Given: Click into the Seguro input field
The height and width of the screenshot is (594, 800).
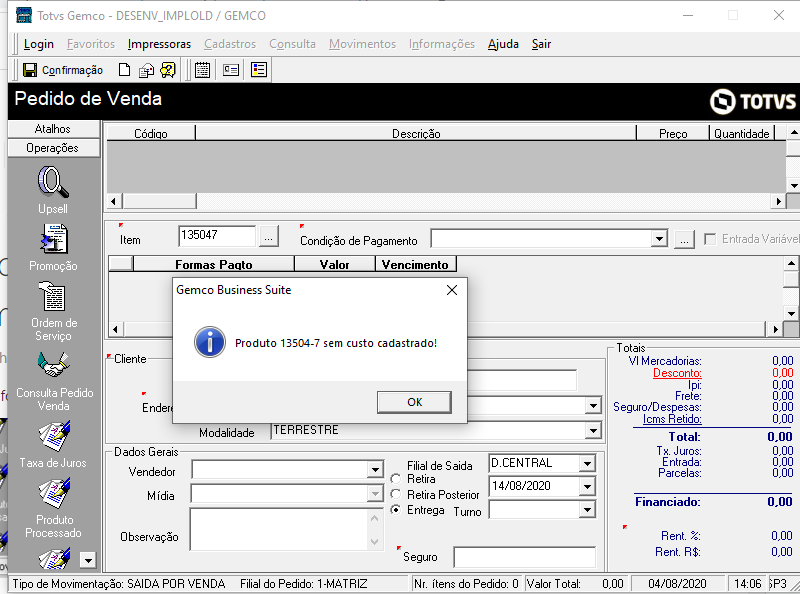Looking at the screenshot, I should tap(524, 557).
